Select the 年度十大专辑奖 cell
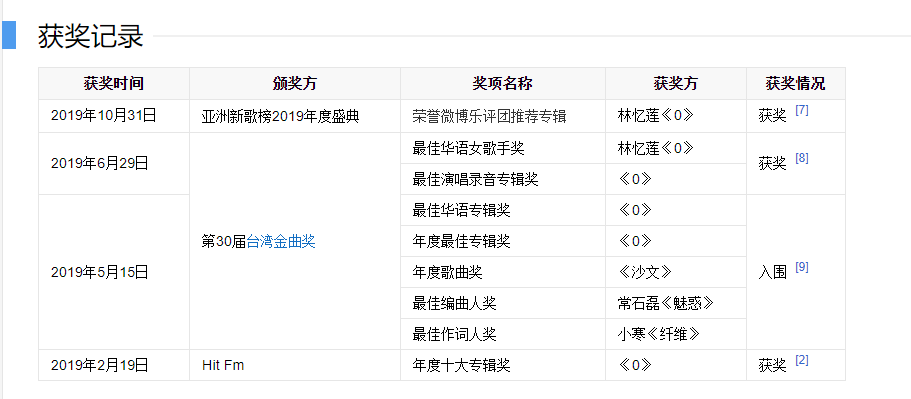 click(503, 365)
